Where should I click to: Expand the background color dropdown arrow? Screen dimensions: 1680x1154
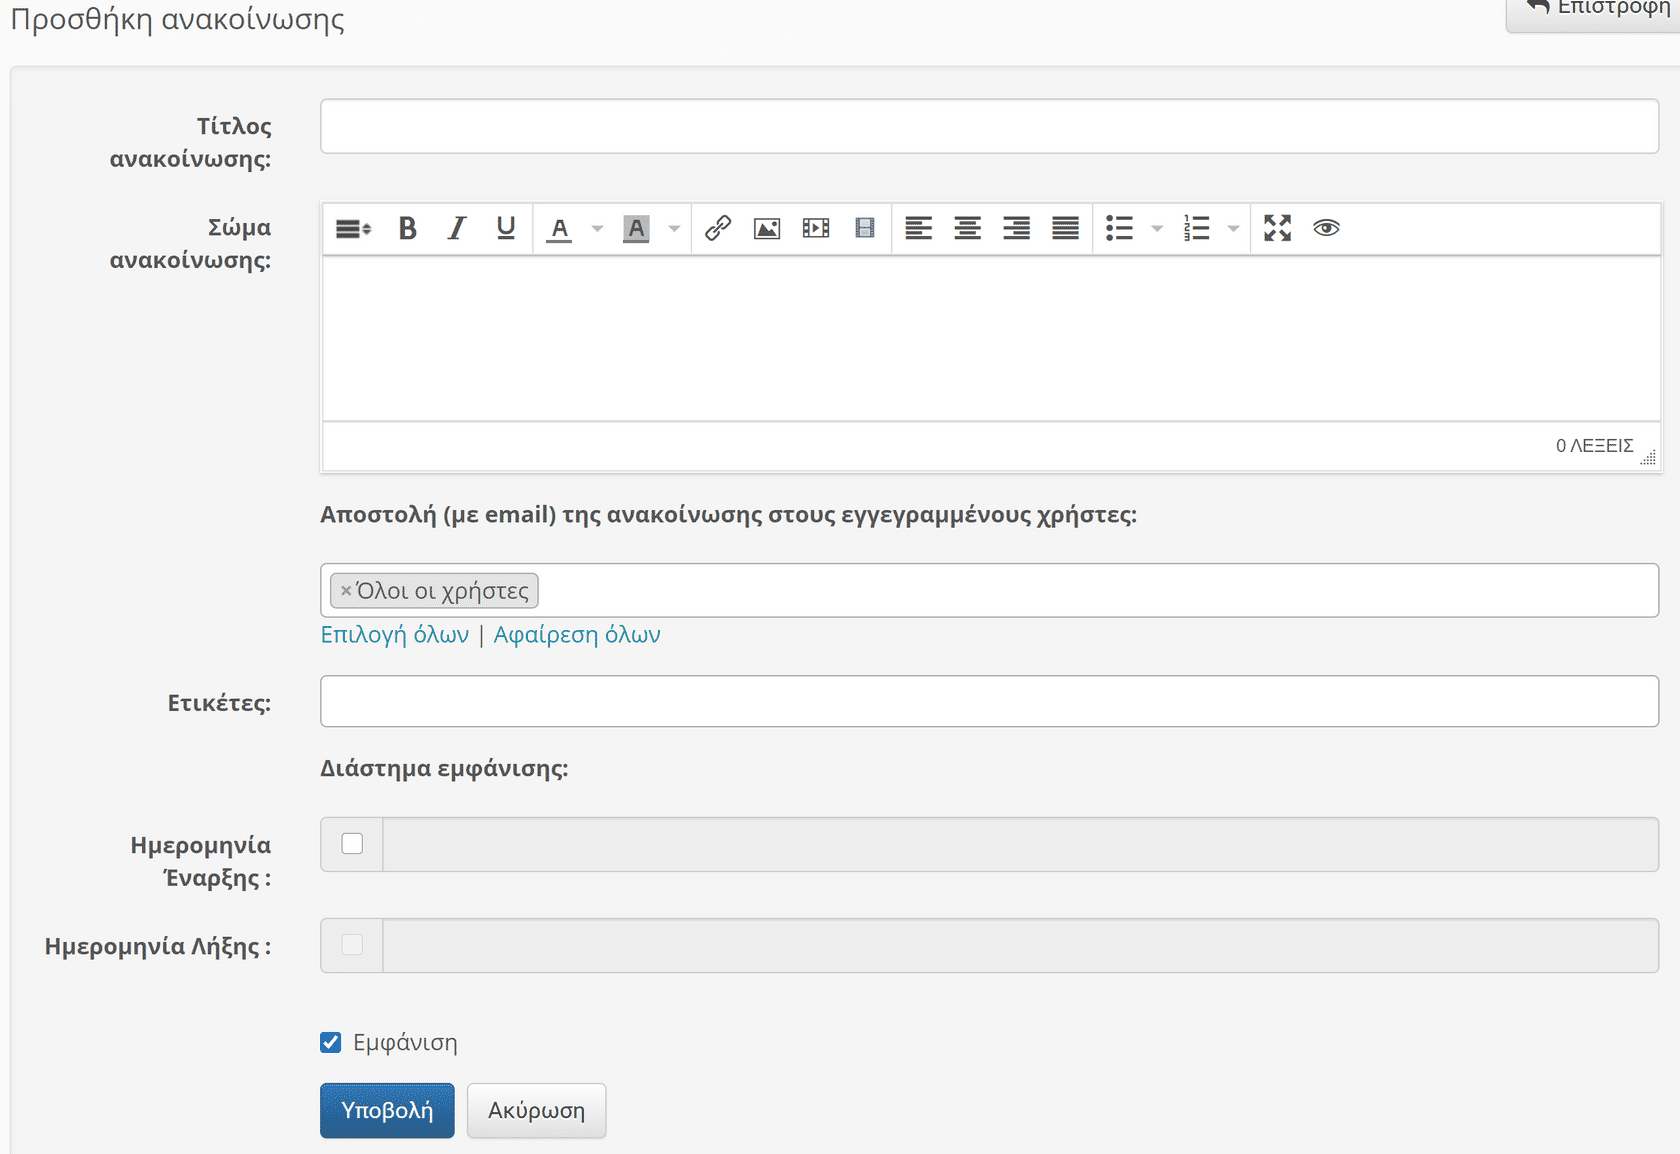pos(674,229)
